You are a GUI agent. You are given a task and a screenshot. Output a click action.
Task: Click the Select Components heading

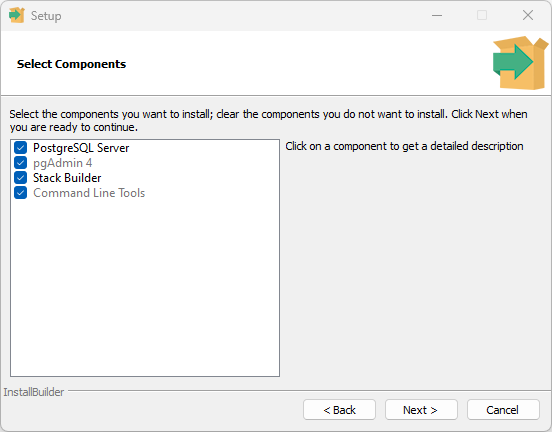tap(71, 64)
